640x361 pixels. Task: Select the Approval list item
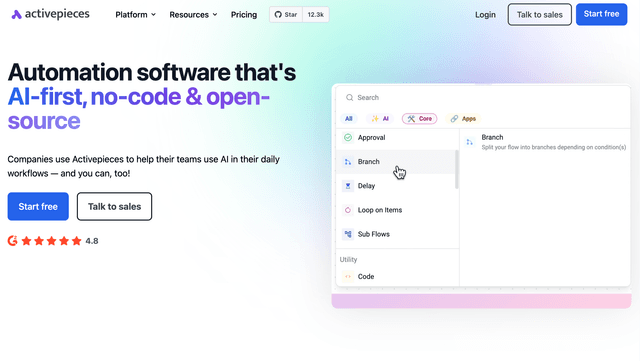(396, 138)
